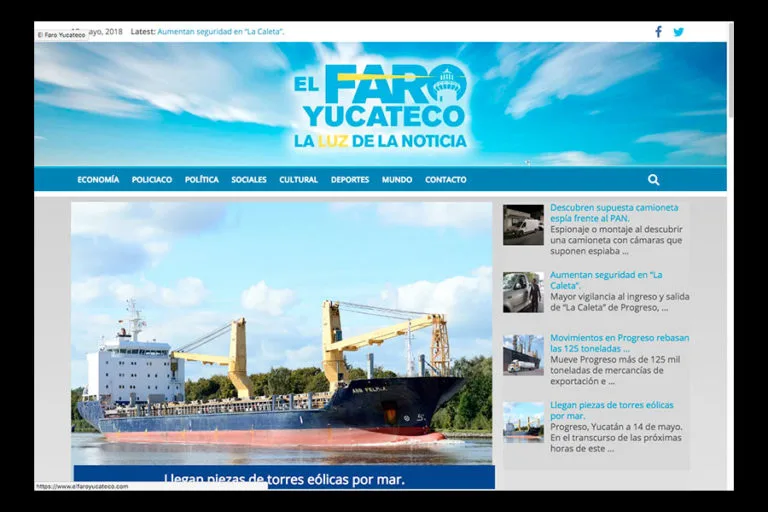Image resolution: width=768 pixels, height=512 pixels.
Task: Click the truck thumbnail for 125 toneladas story
Action: (523, 355)
